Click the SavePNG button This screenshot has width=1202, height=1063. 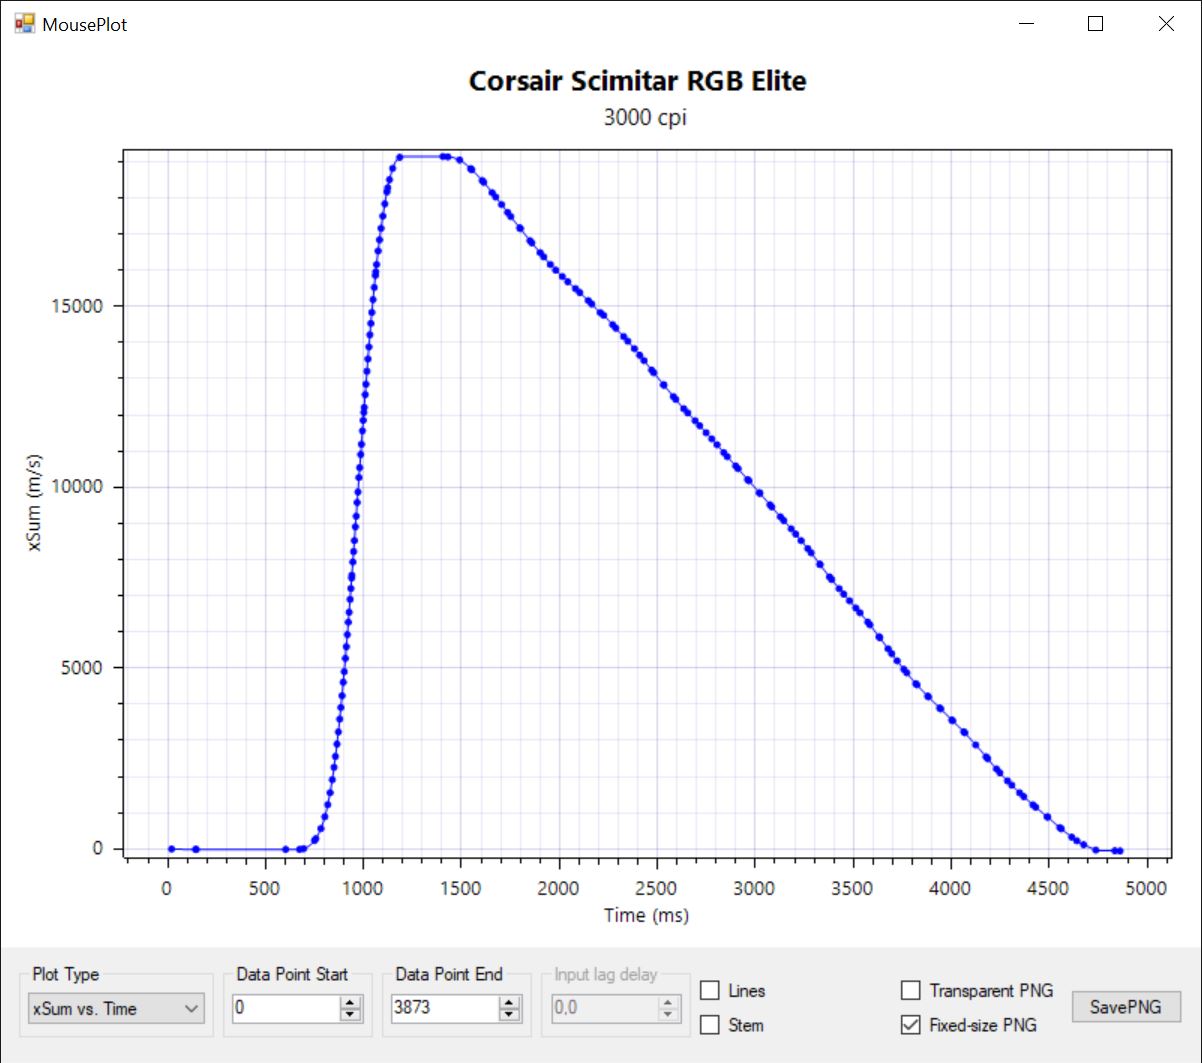[x=1126, y=1007]
